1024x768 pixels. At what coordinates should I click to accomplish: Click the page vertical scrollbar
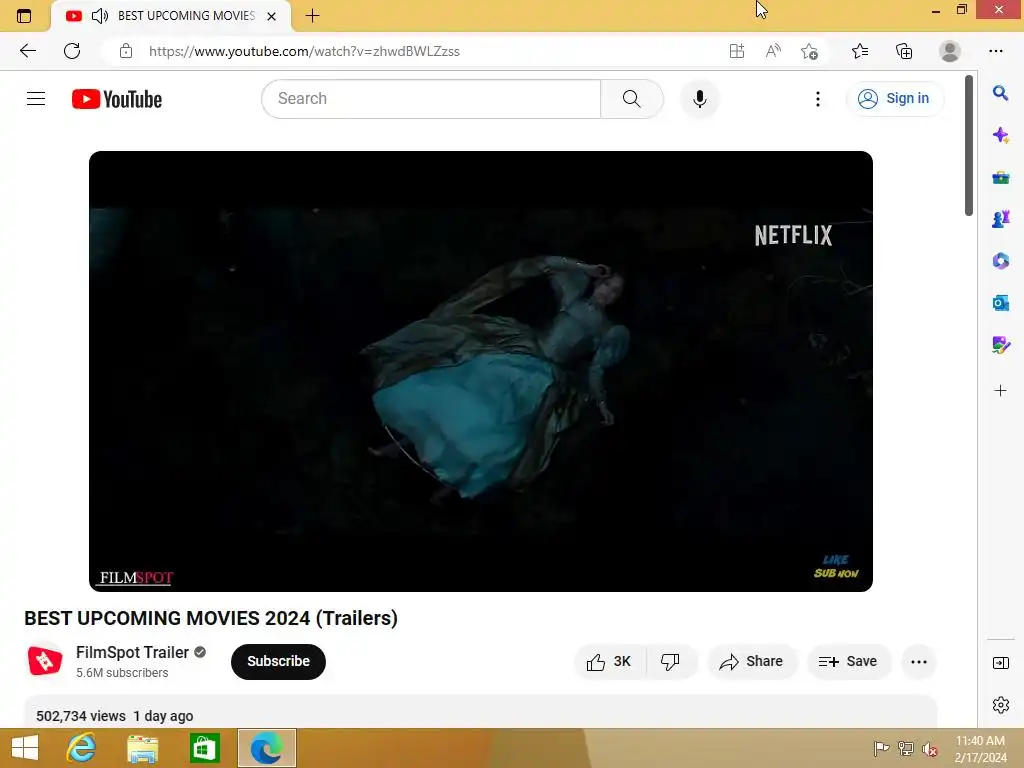[x=969, y=145]
